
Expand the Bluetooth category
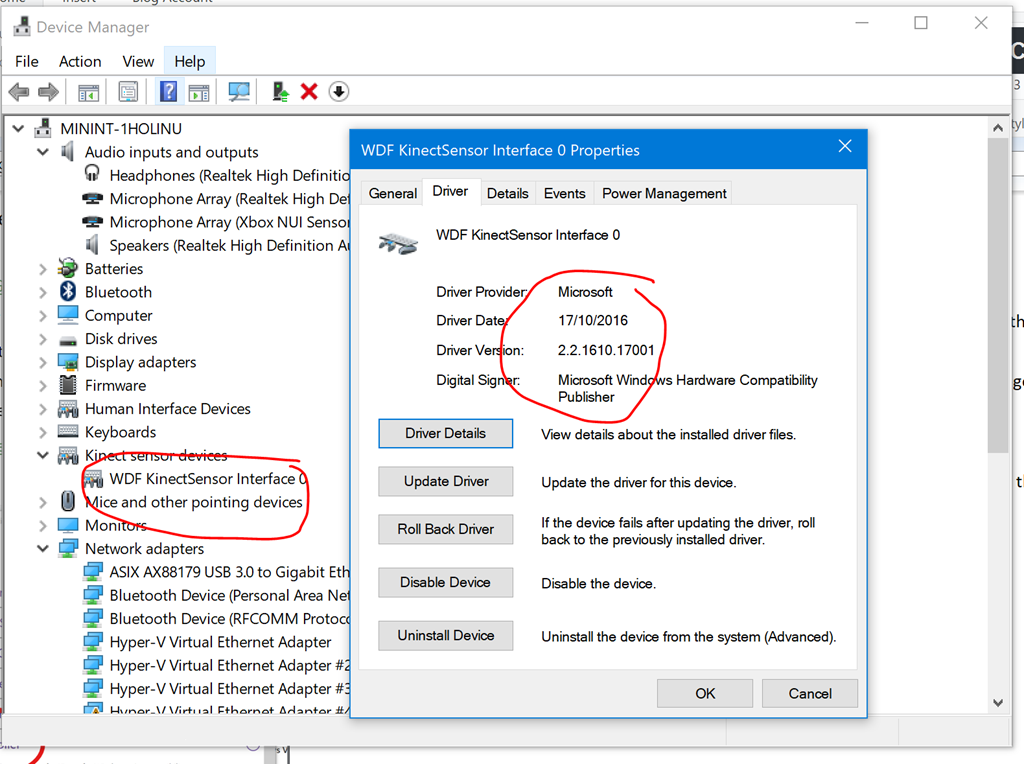point(43,292)
